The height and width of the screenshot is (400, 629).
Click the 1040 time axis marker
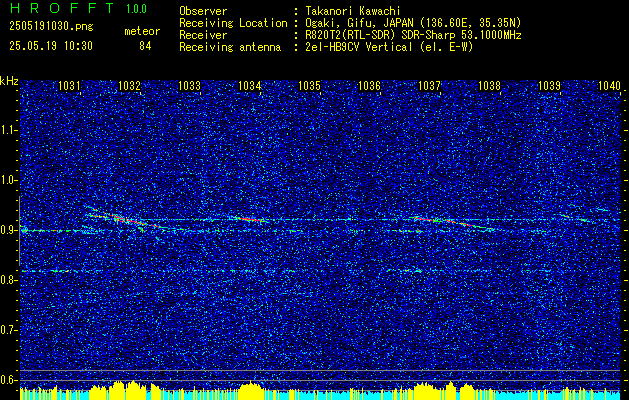coord(609,85)
